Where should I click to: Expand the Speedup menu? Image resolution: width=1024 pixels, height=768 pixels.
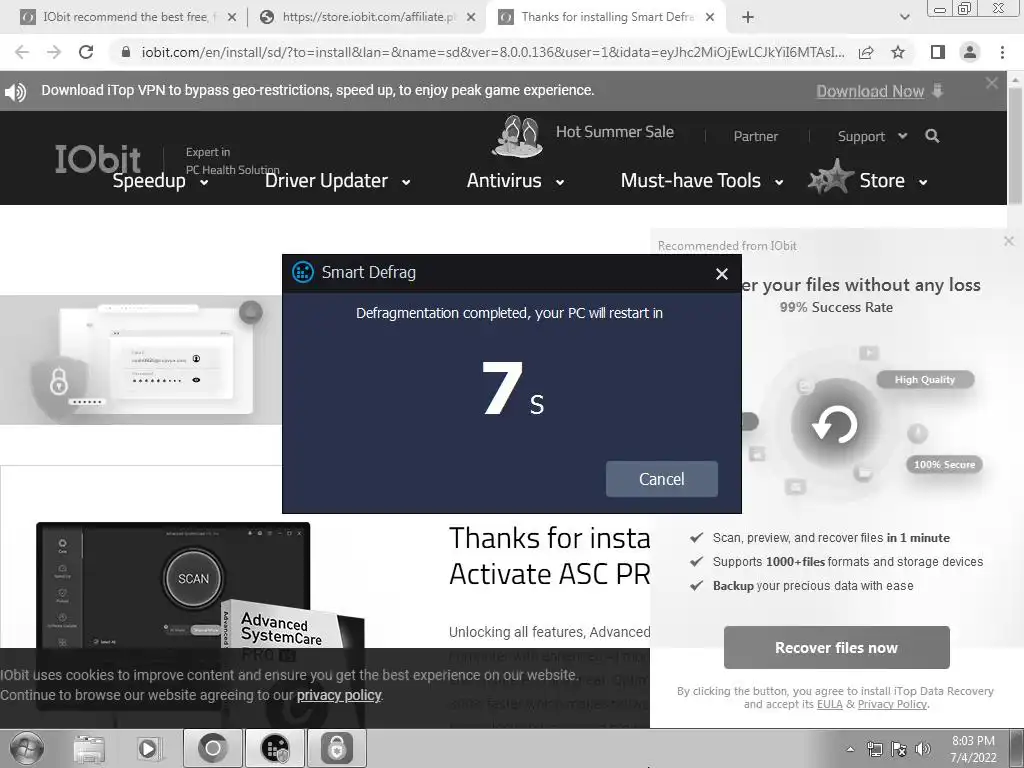161,181
